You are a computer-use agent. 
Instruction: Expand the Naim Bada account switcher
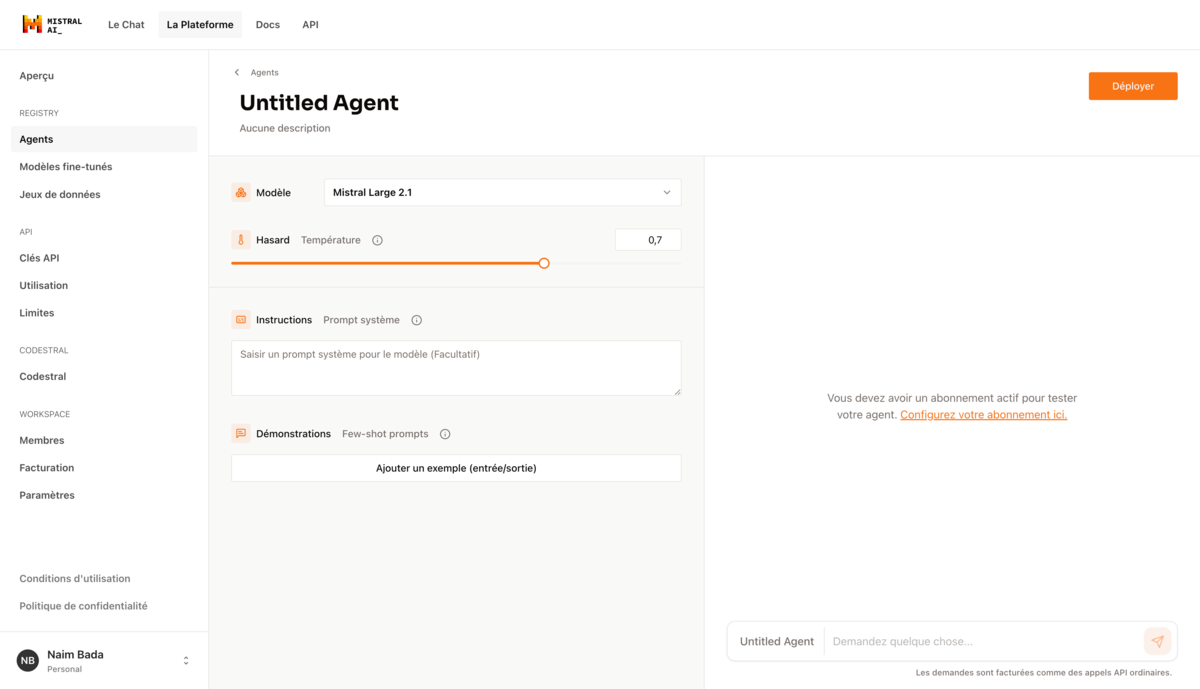coord(186,660)
